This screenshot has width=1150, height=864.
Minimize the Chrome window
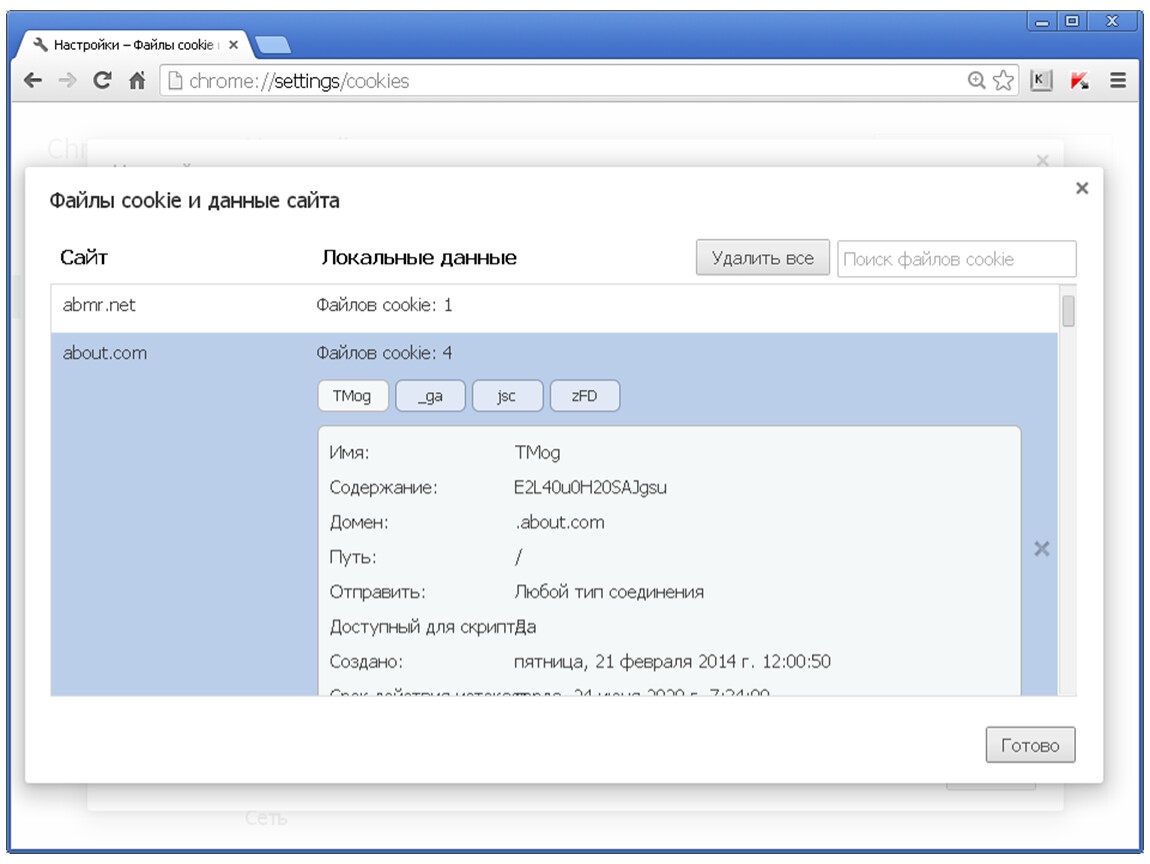pos(1041,21)
